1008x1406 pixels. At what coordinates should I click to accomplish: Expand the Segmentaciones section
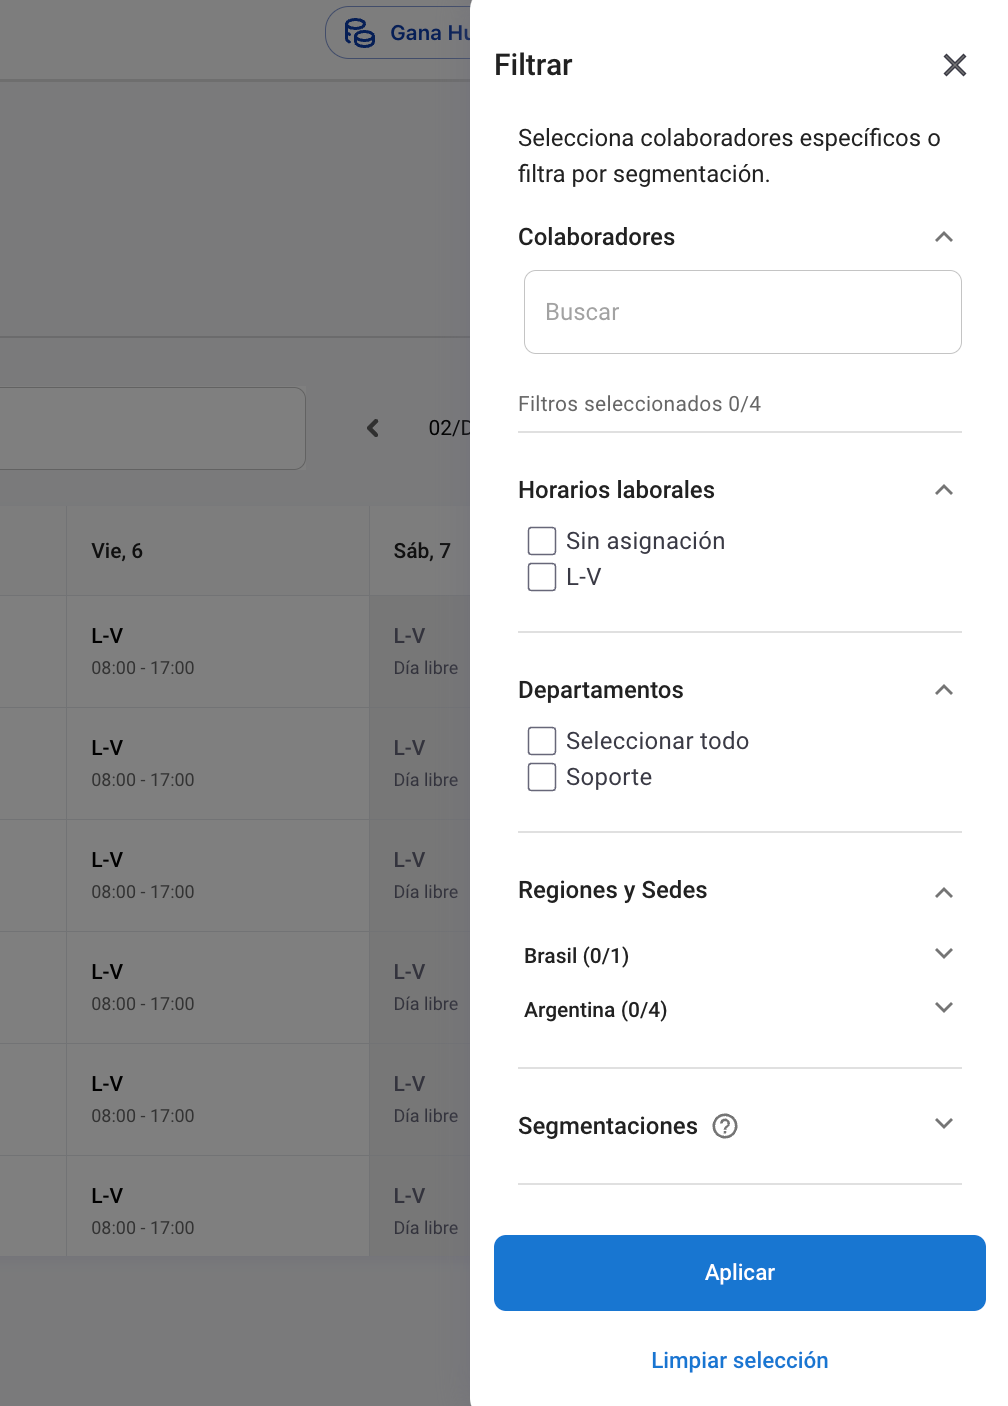944,1123
